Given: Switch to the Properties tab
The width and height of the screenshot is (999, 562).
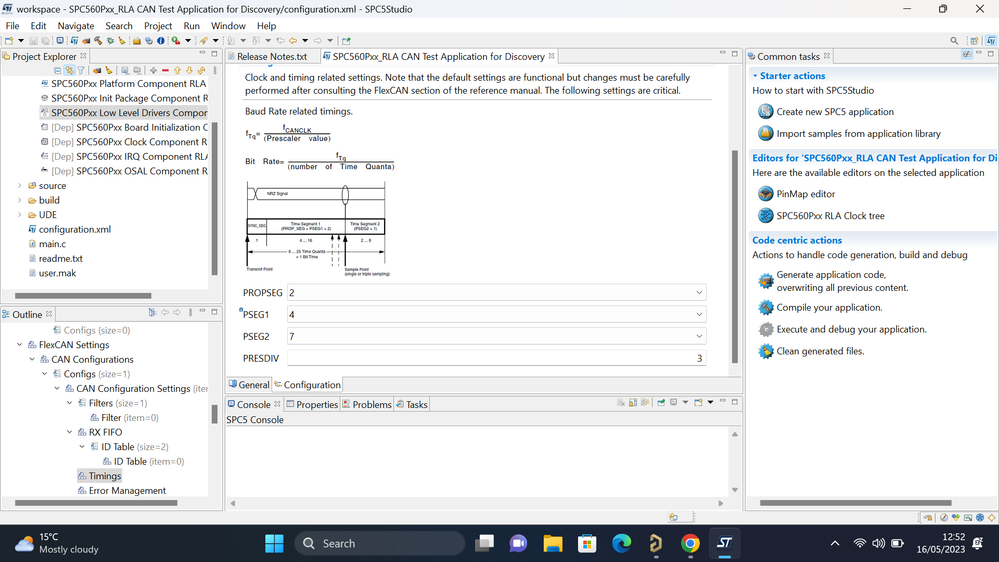Looking at the screenshot, I should coord(312,404).
